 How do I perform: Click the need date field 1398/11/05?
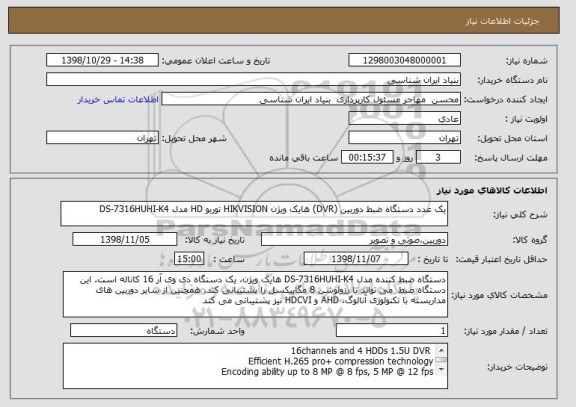point(125,239)
